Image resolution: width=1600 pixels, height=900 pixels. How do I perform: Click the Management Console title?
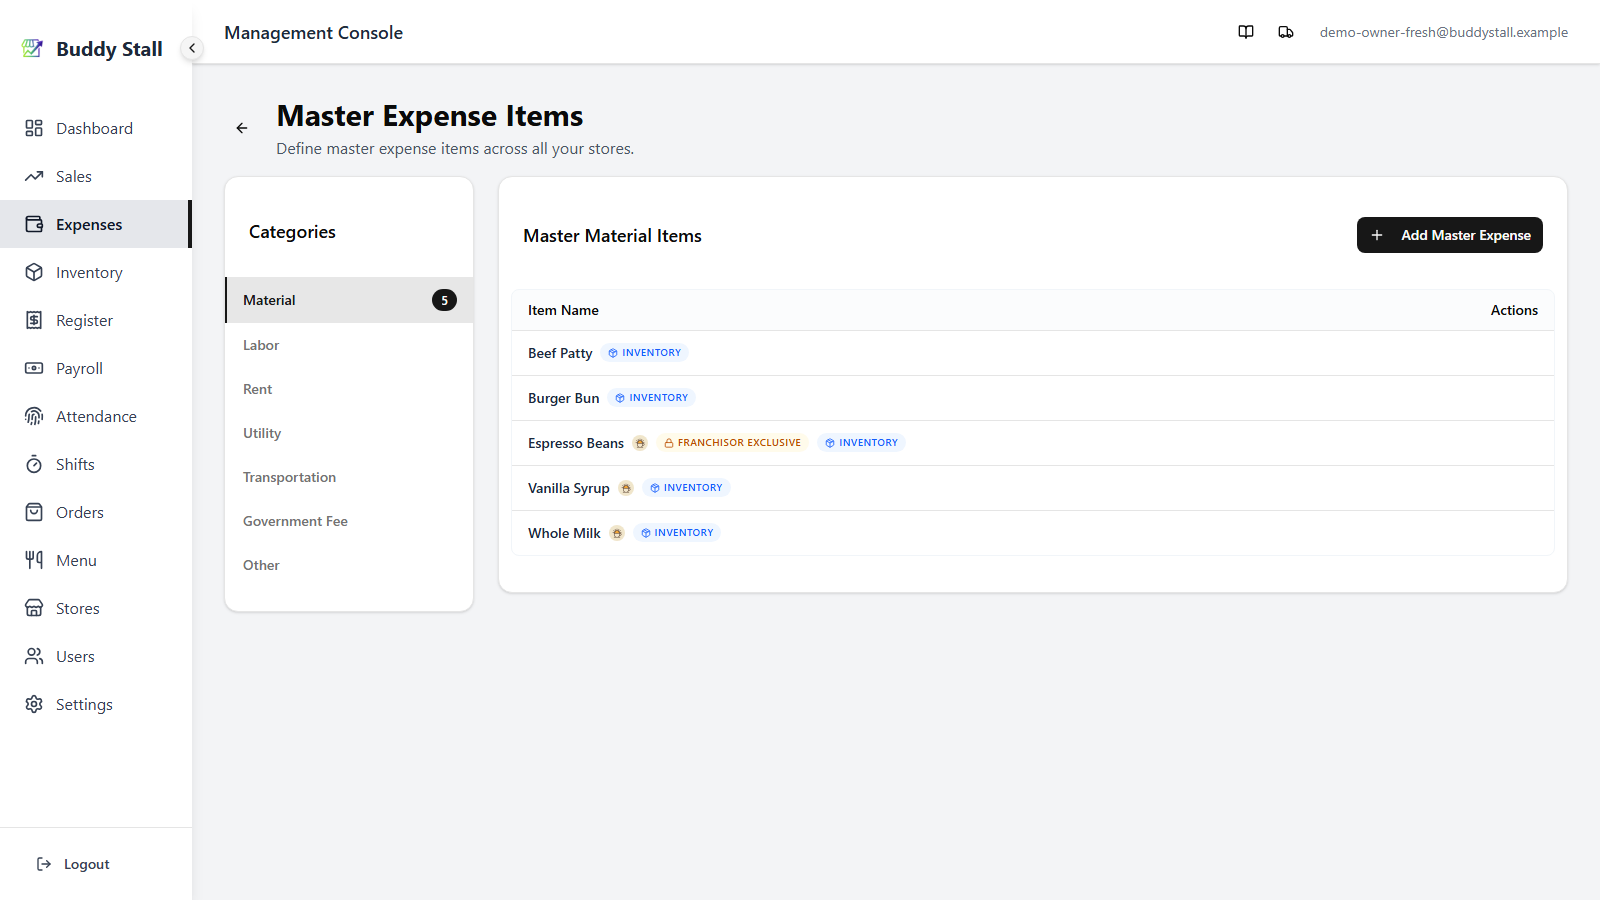coord(313,32)
